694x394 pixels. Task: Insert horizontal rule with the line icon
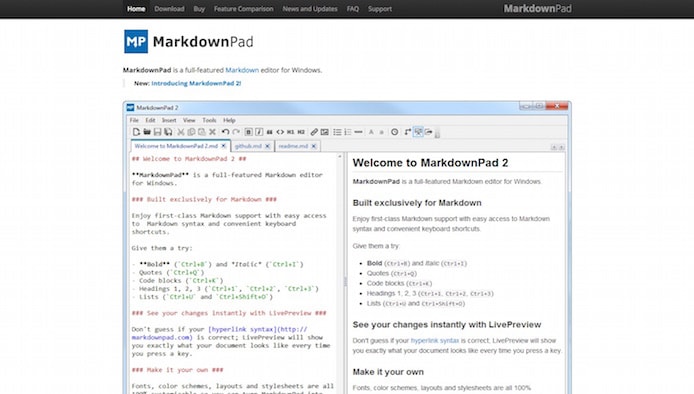click(359, 132)
